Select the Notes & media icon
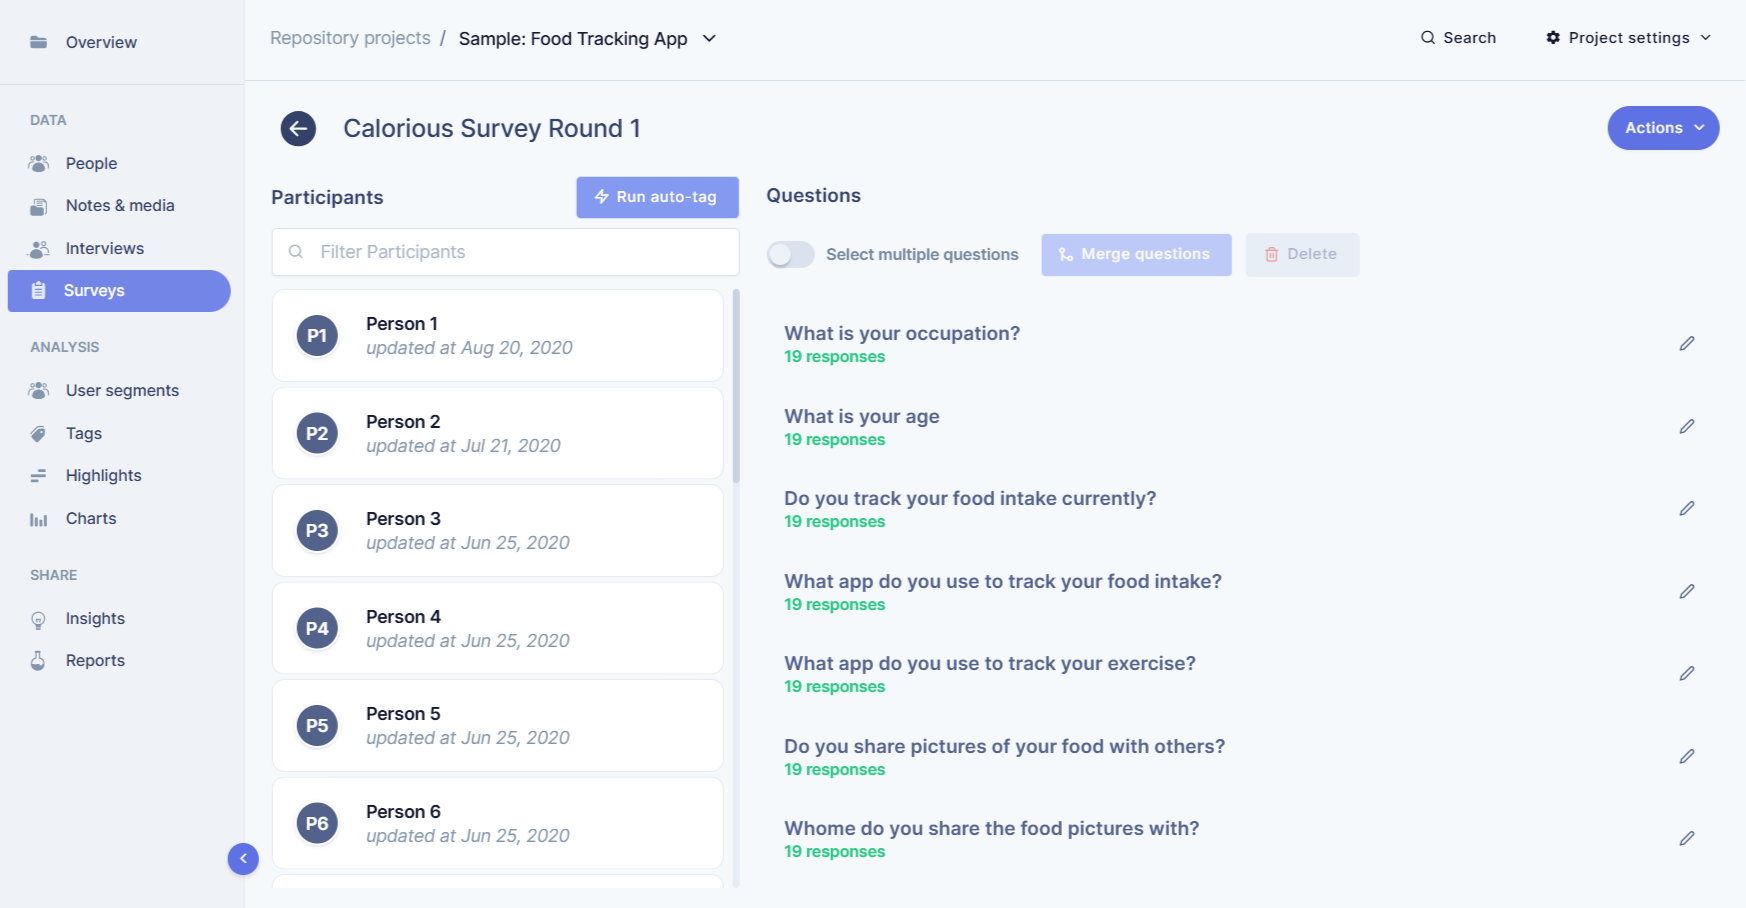The height and width of the screenshot is (908, 1746). click(x=39, y=205)
